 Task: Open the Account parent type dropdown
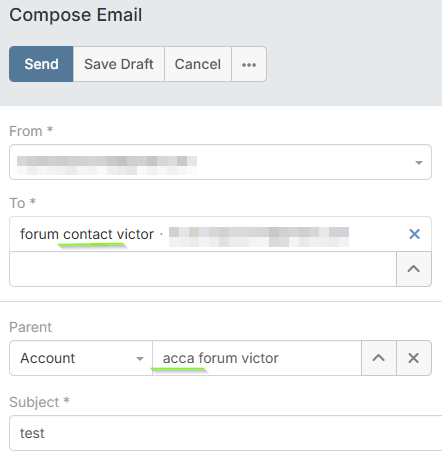click(x=81, y=358)
